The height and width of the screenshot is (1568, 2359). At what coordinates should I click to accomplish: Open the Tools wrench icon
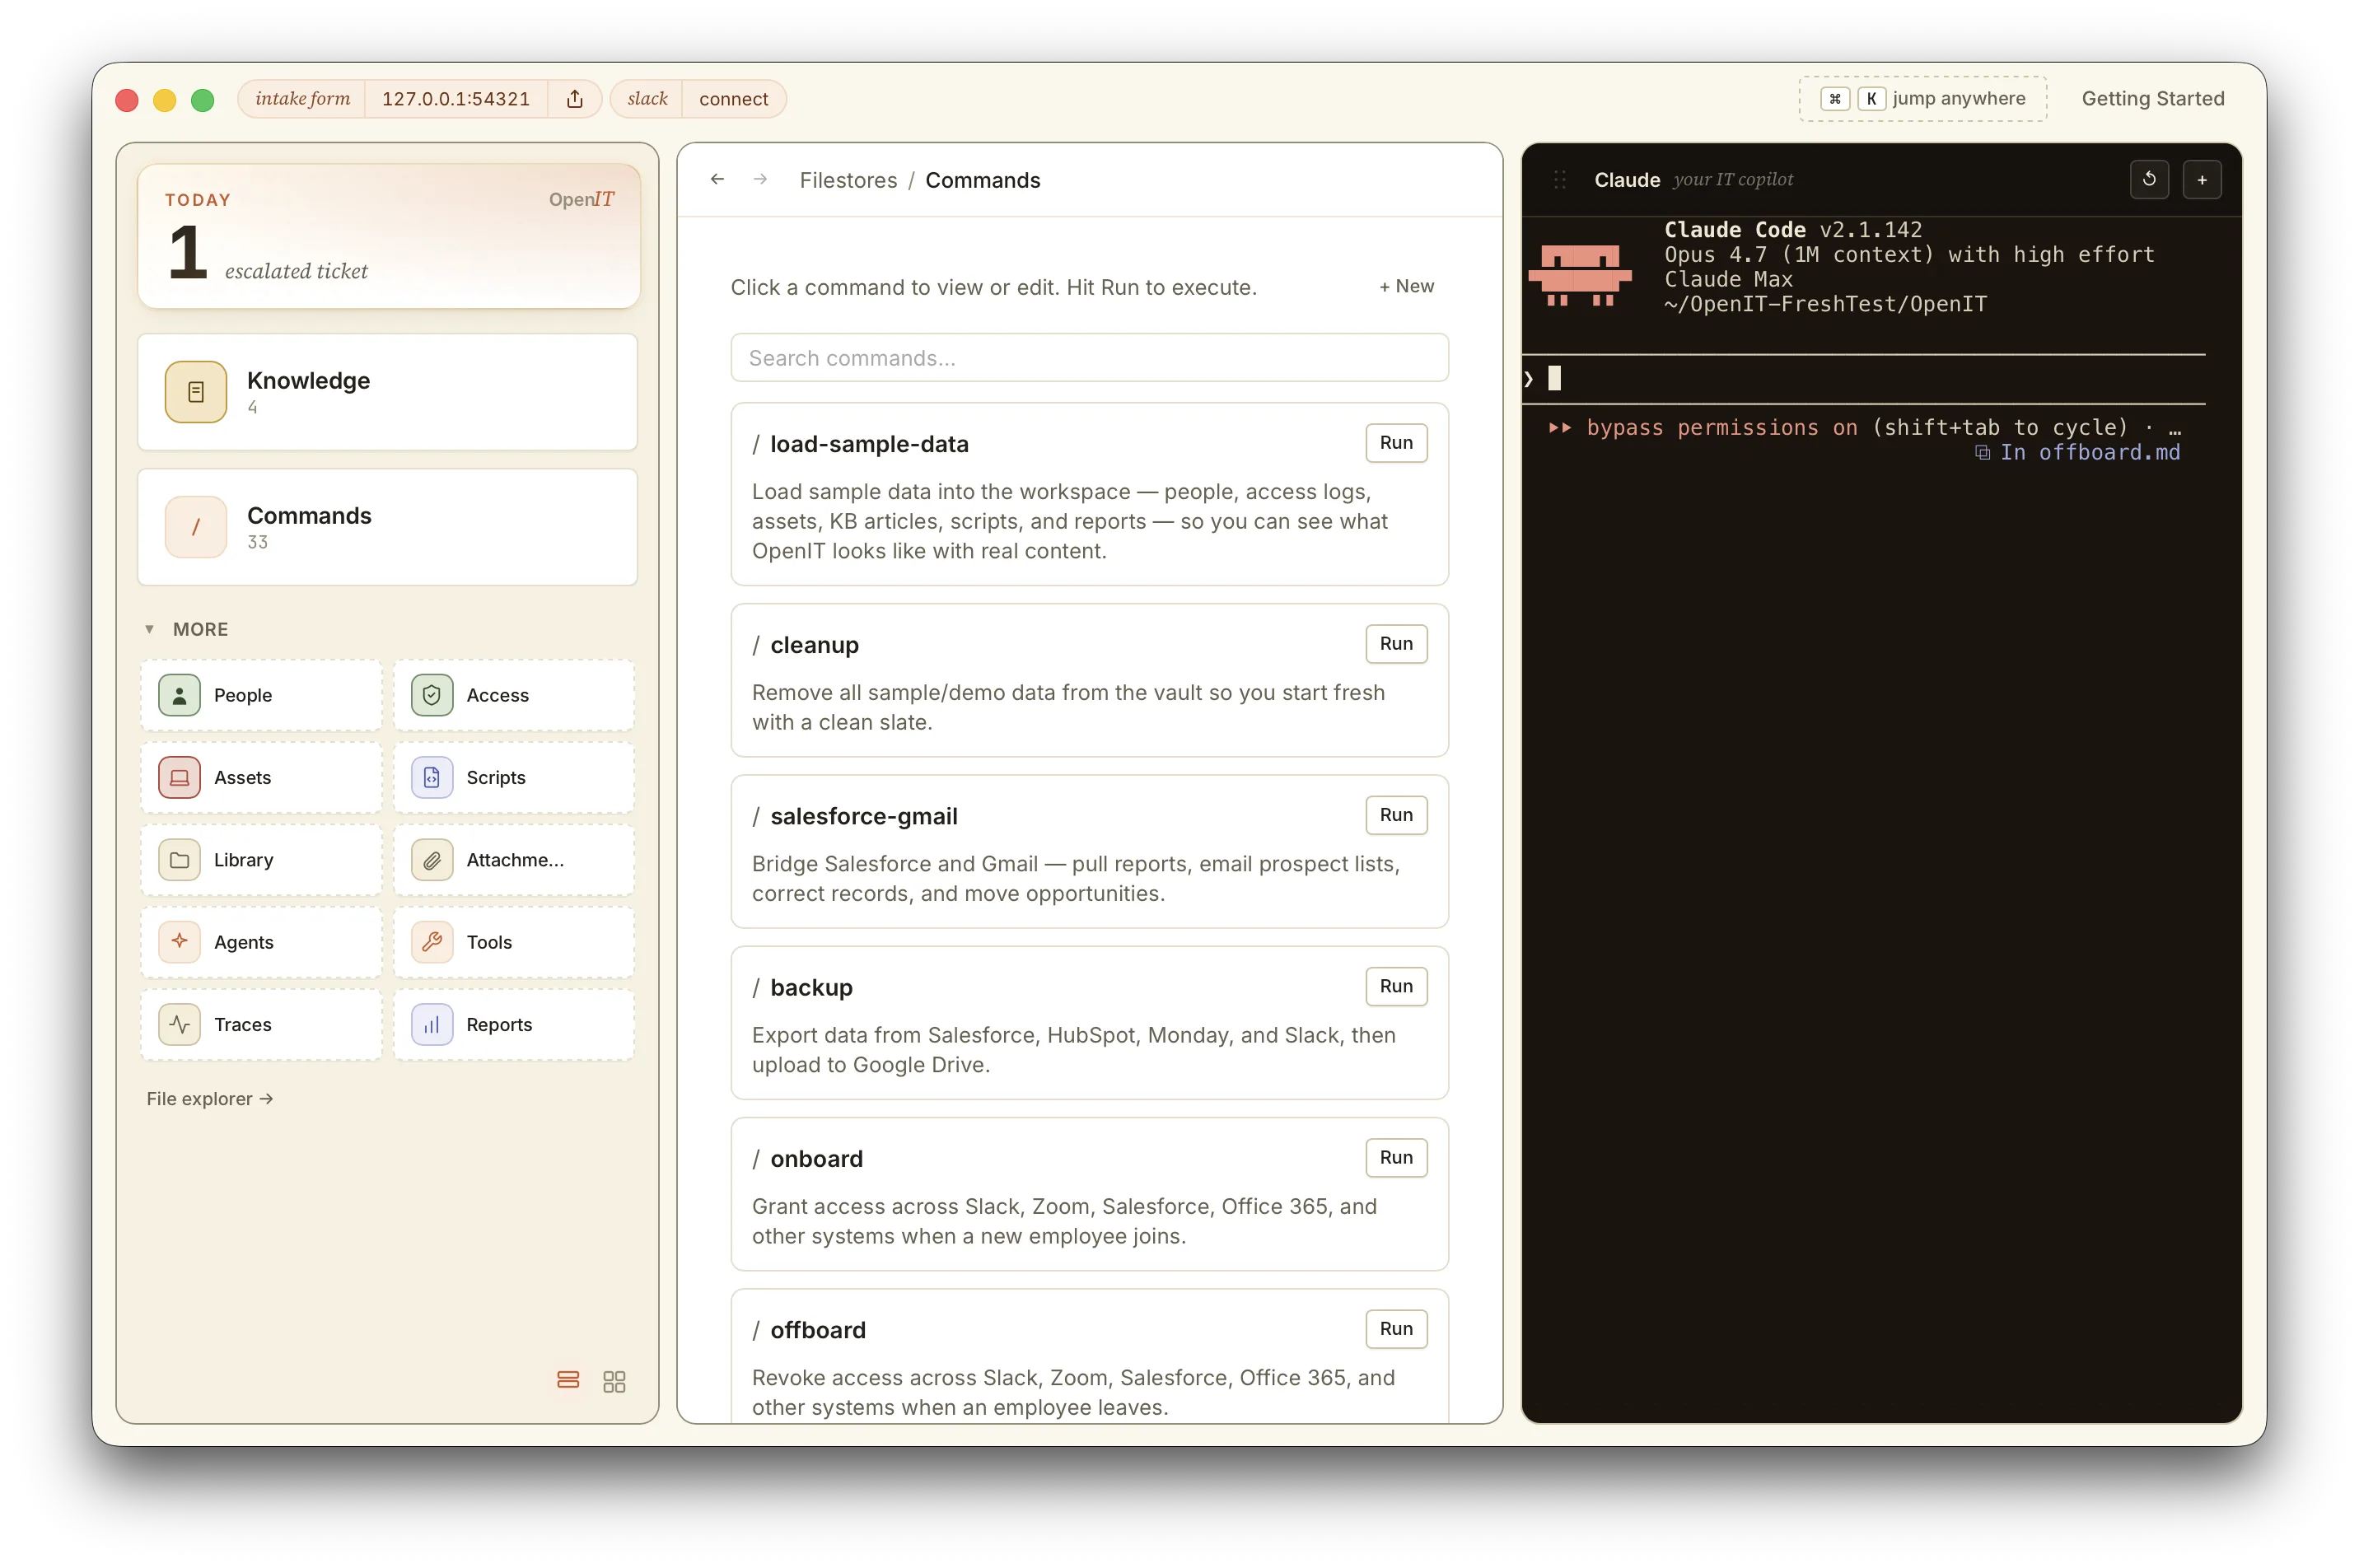431,942
